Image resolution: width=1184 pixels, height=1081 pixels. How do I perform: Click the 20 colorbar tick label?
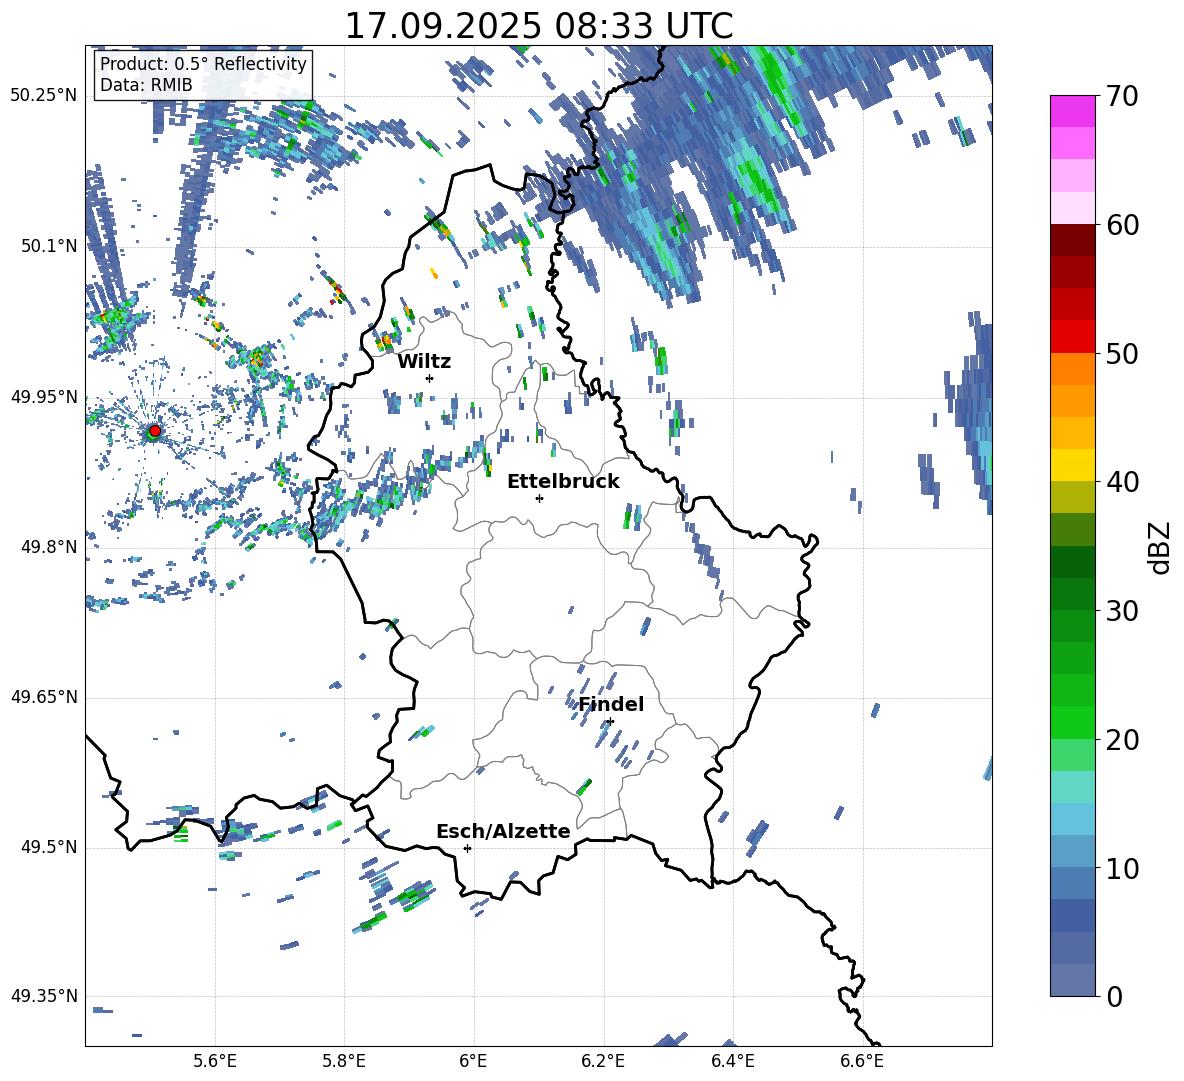[x=1121, y=740]
